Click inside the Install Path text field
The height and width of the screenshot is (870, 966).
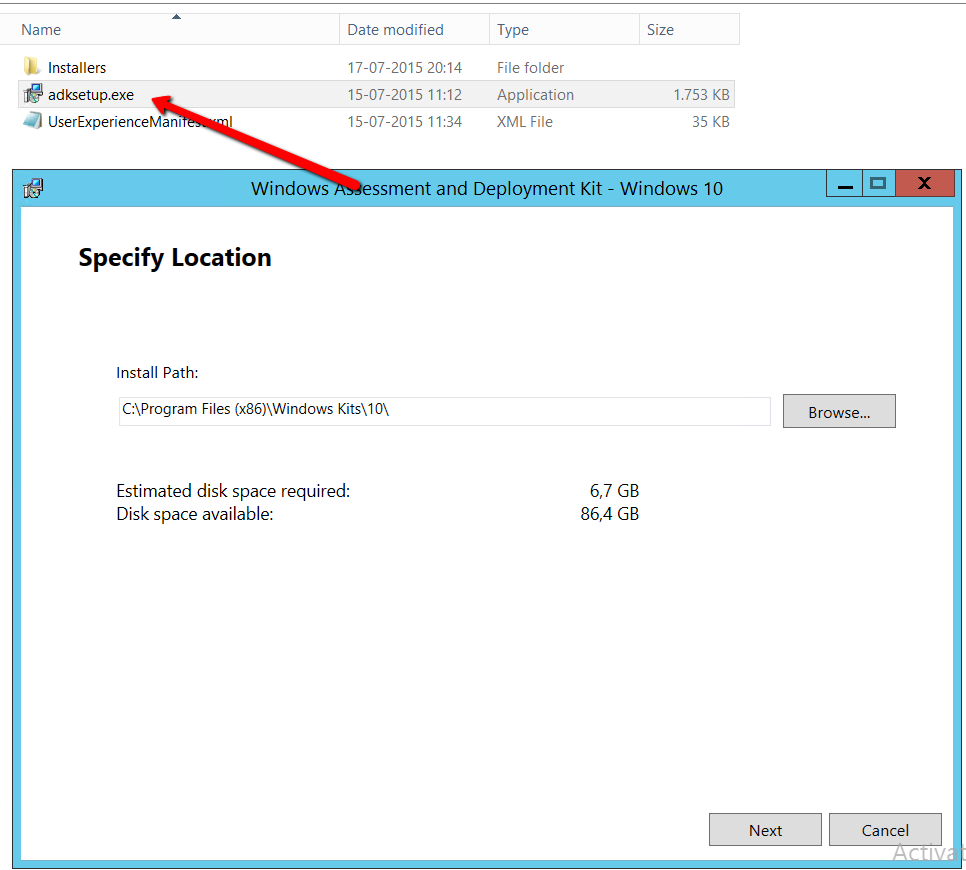click(x=444, y=411)
